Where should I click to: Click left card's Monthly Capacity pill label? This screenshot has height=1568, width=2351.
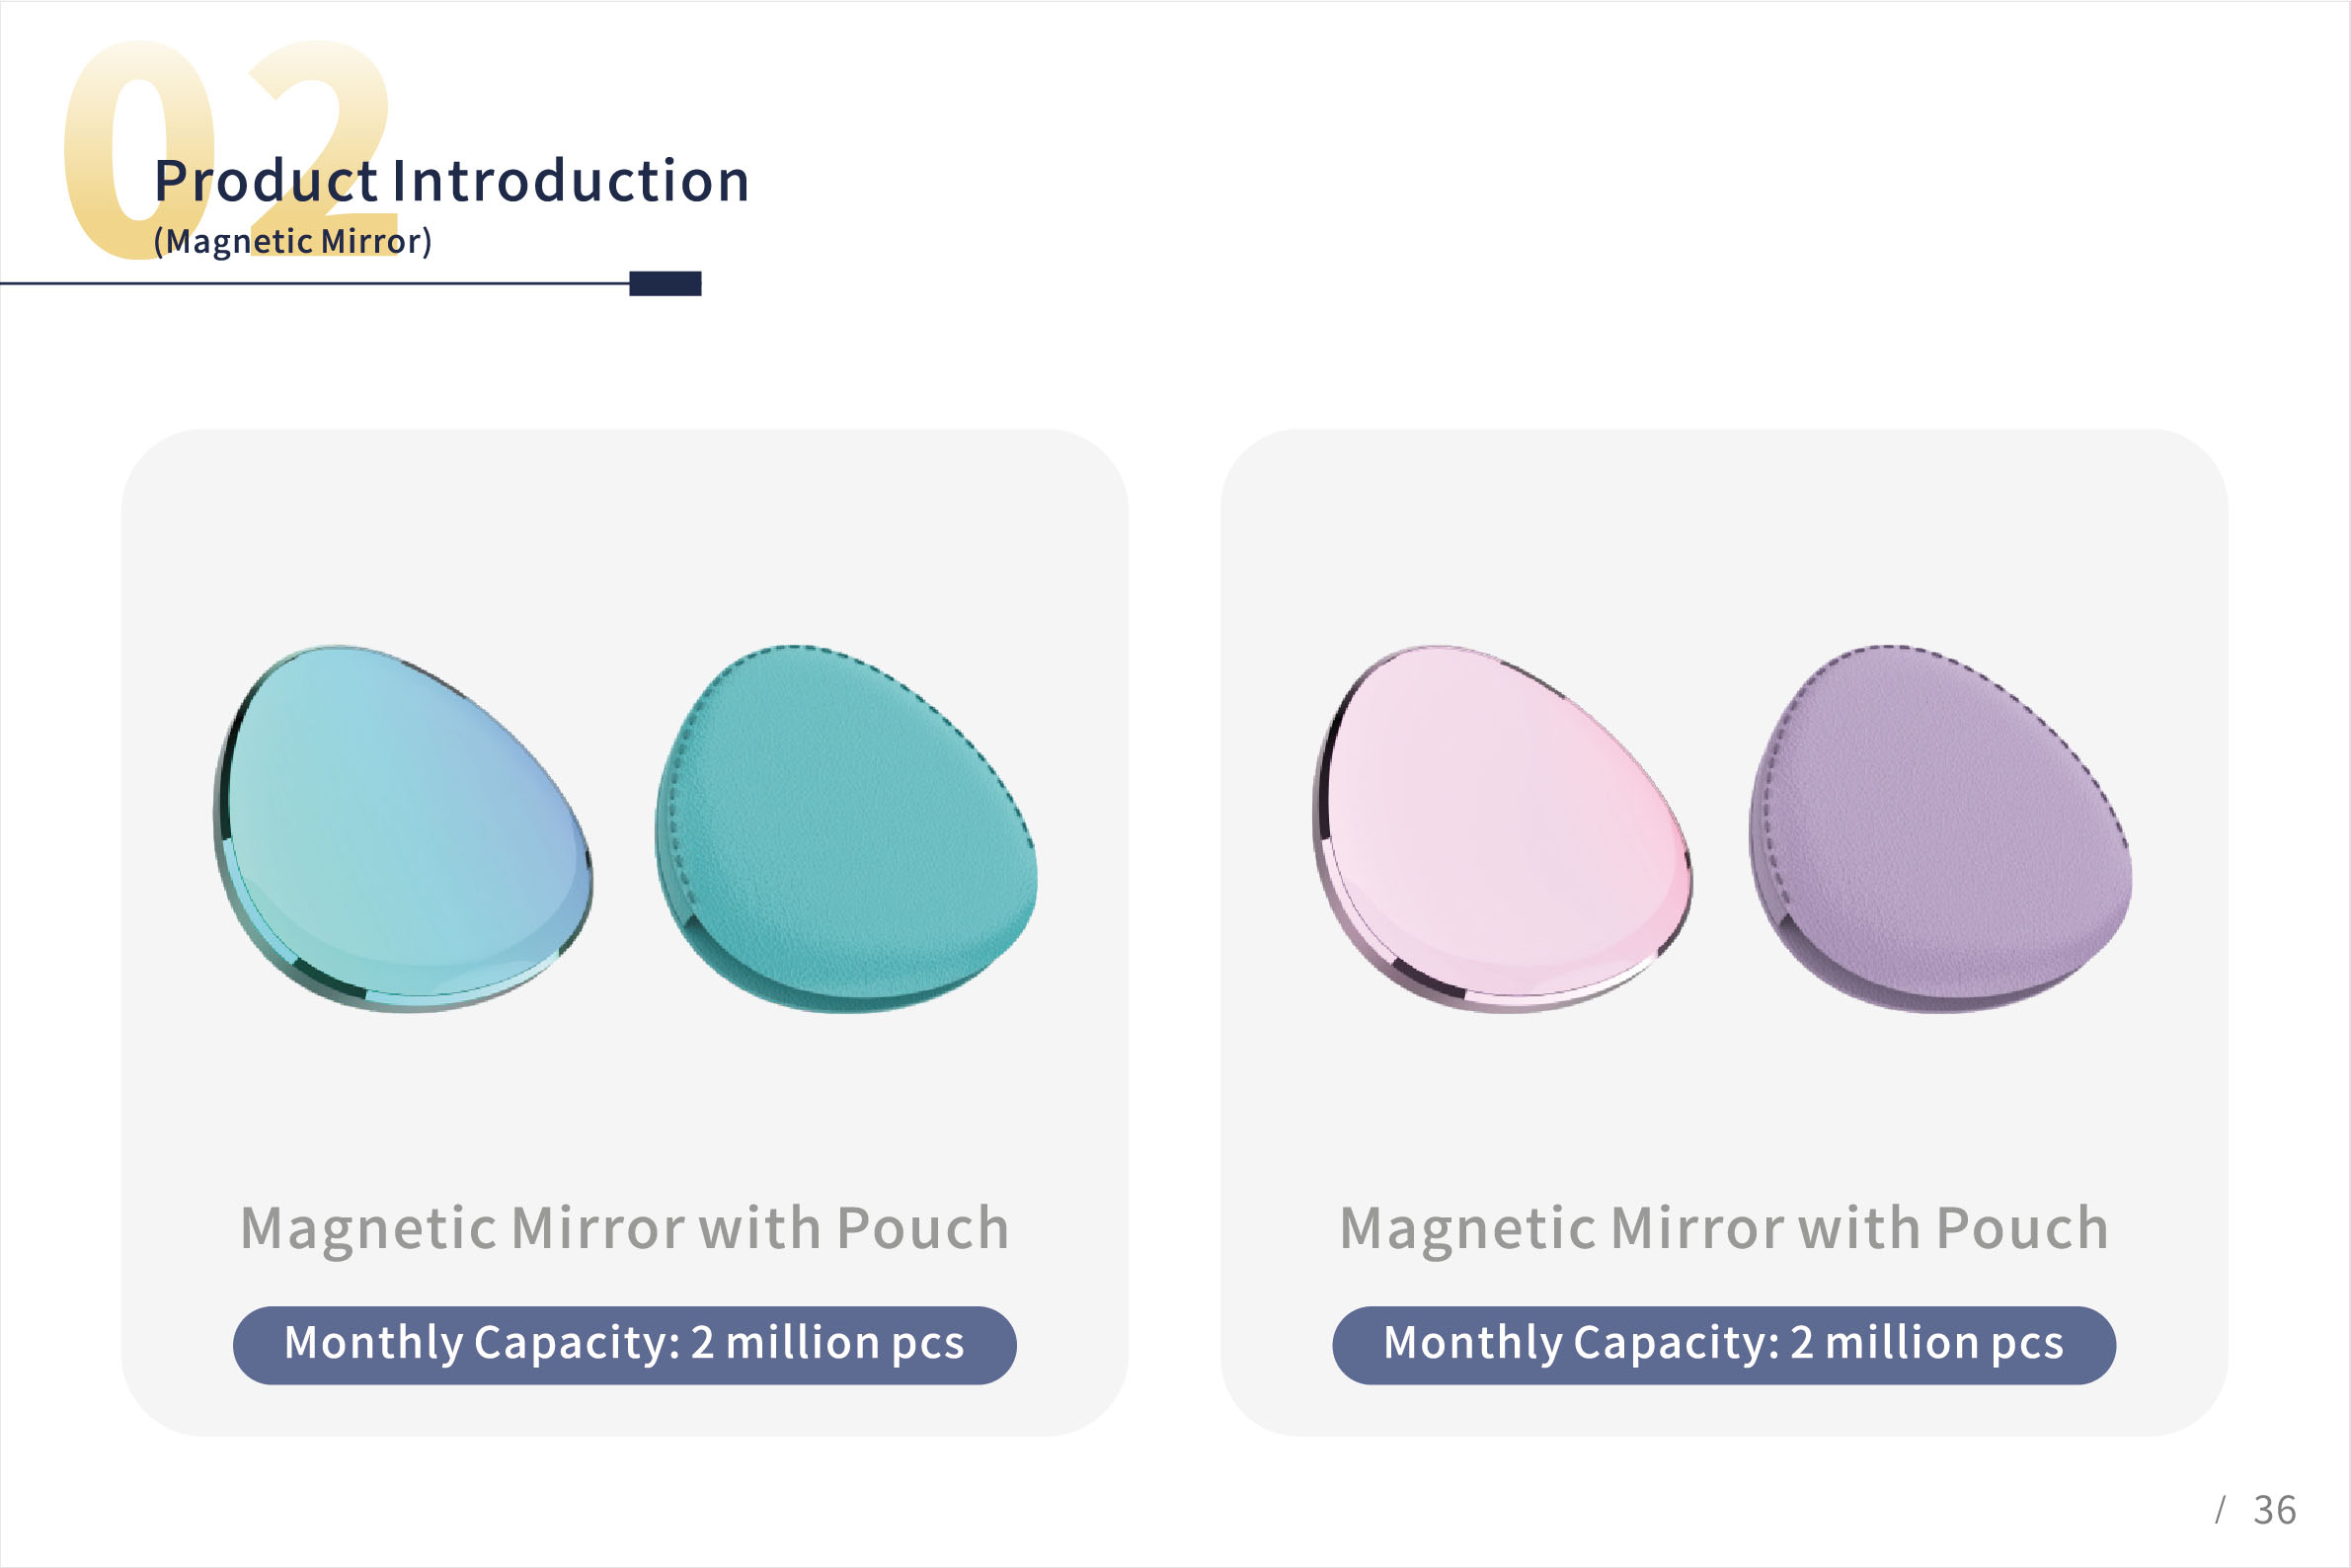[624, 1345]
